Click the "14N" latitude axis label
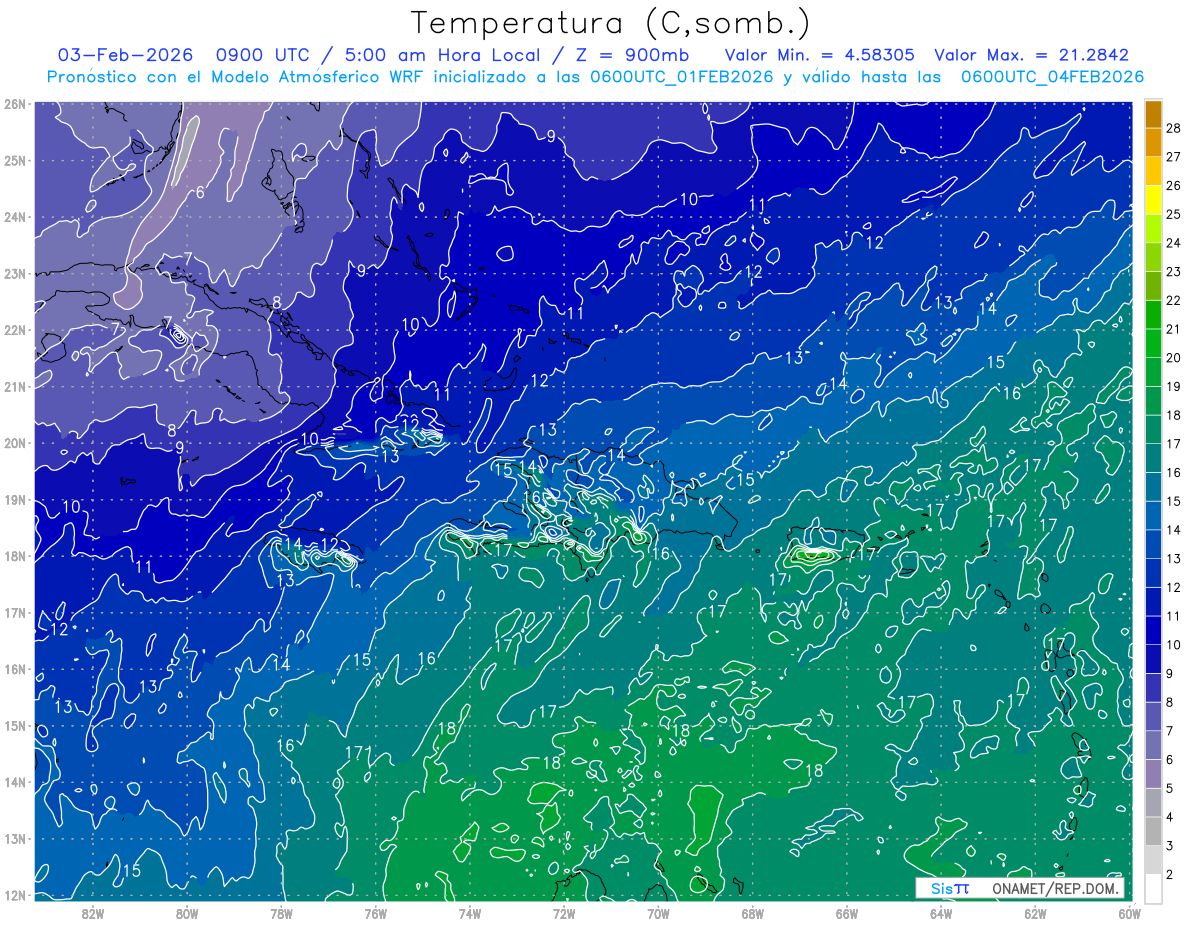Image resolution: width=1200 pixels, height=927 pixels. coord(15,782)
